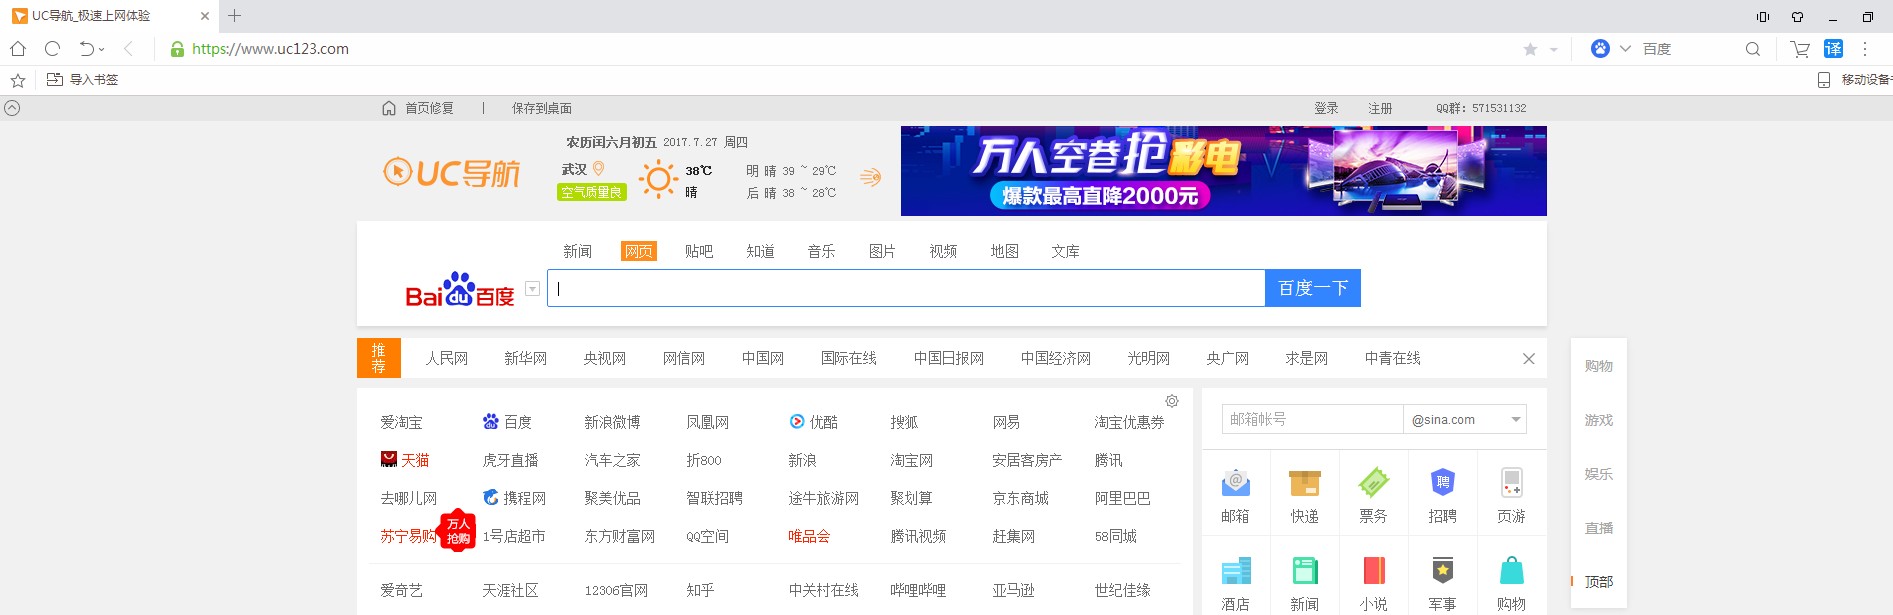The image size is (1893, 615).
Task: Bookmark page with address bar star
Action: [1530, 49]
